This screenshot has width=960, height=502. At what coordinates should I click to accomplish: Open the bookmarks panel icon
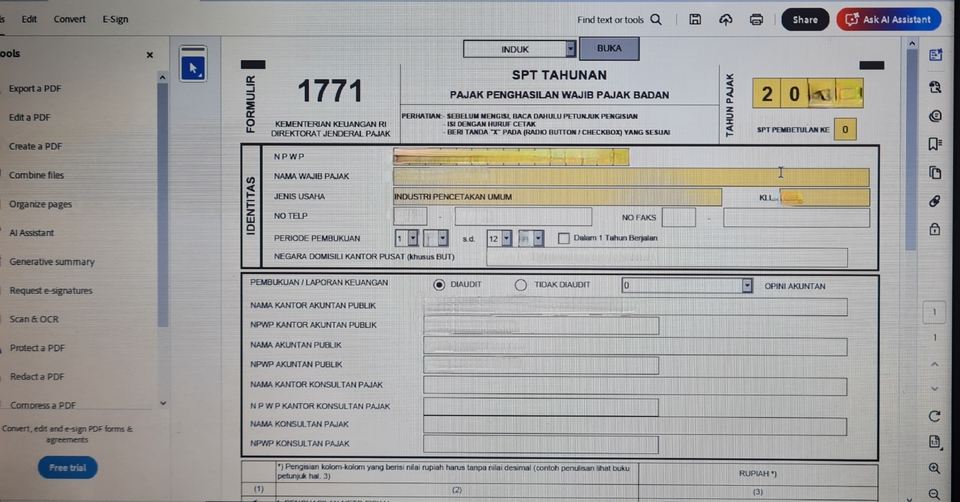935,144
